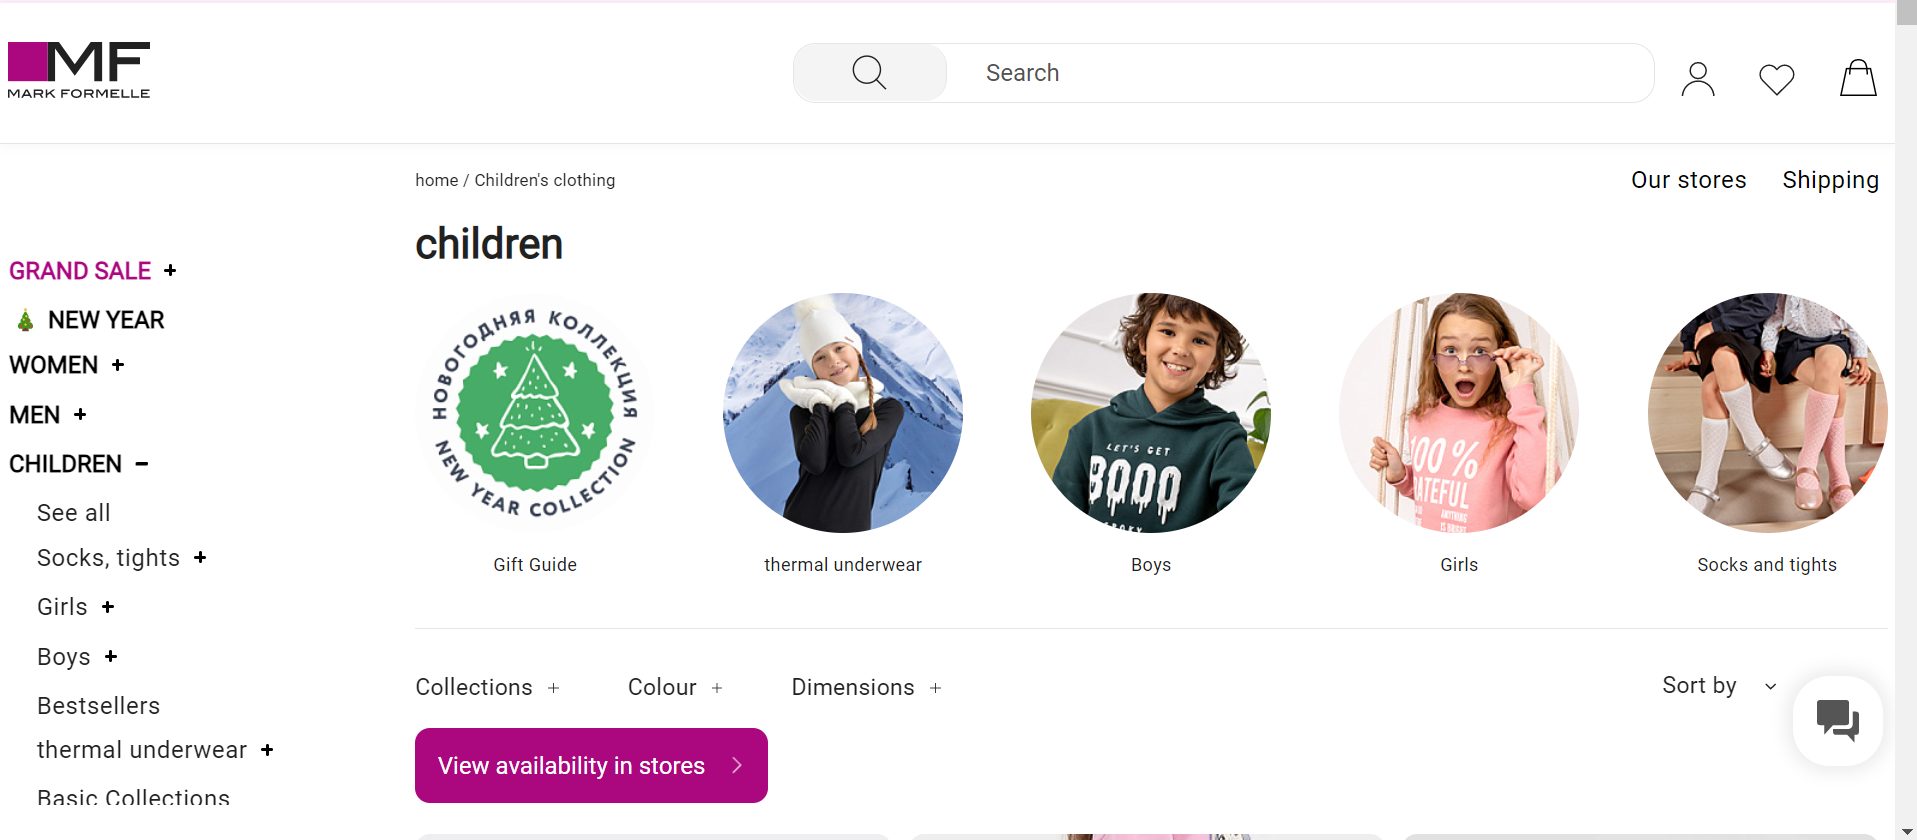
Task: Click the magnifying glass search icon
Action: pyautogui.click(x=869, y=73)
